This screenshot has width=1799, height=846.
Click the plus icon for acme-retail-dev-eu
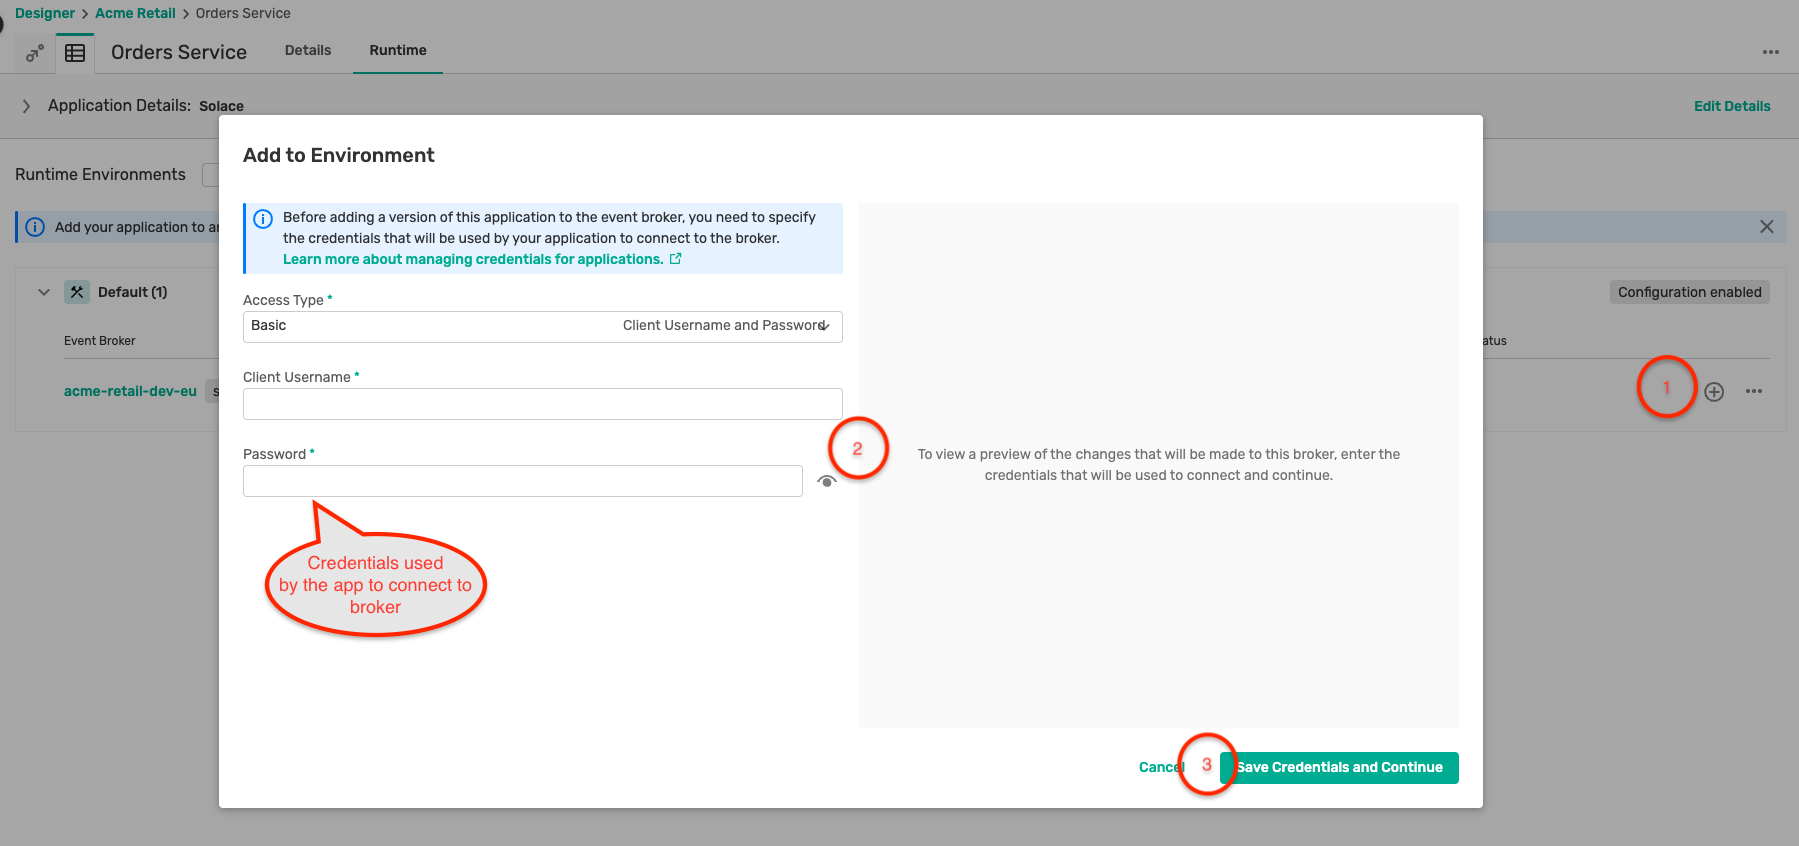pos(1714,392)
